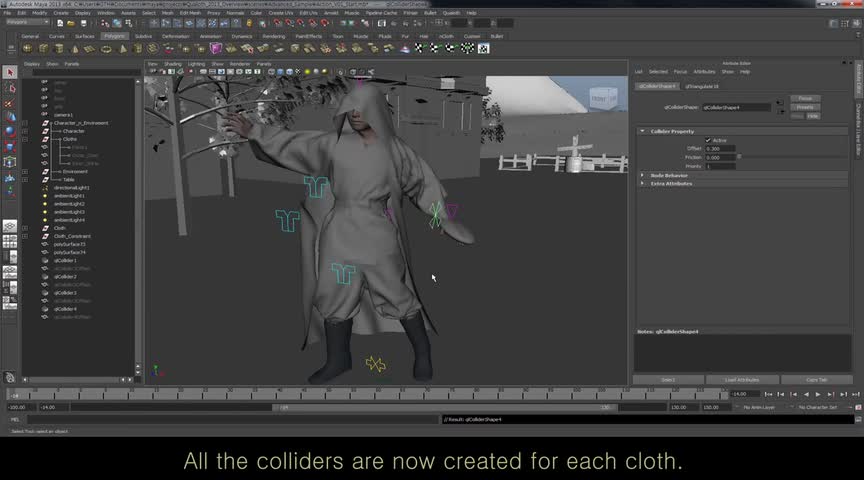The height and width of the screenshot is (480, 864).
Task: Expand the Node Behavior section
Action: coord(642,175)
